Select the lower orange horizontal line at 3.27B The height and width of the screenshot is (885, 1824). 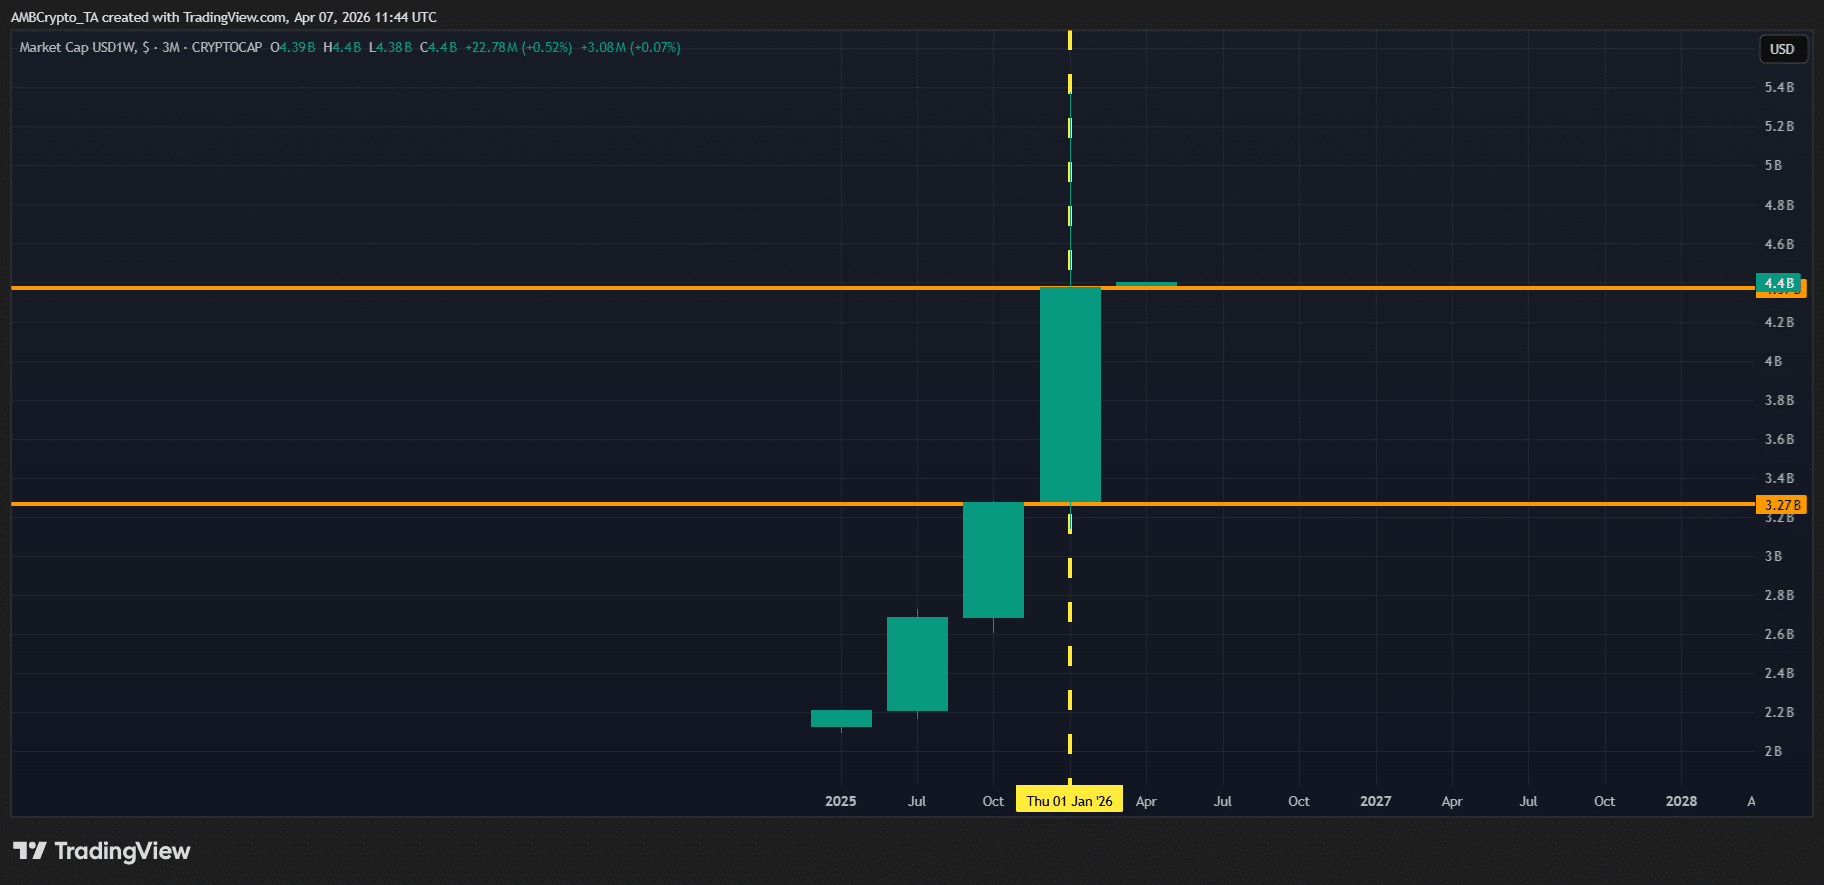pyautogui.click(x=500, y=503)
